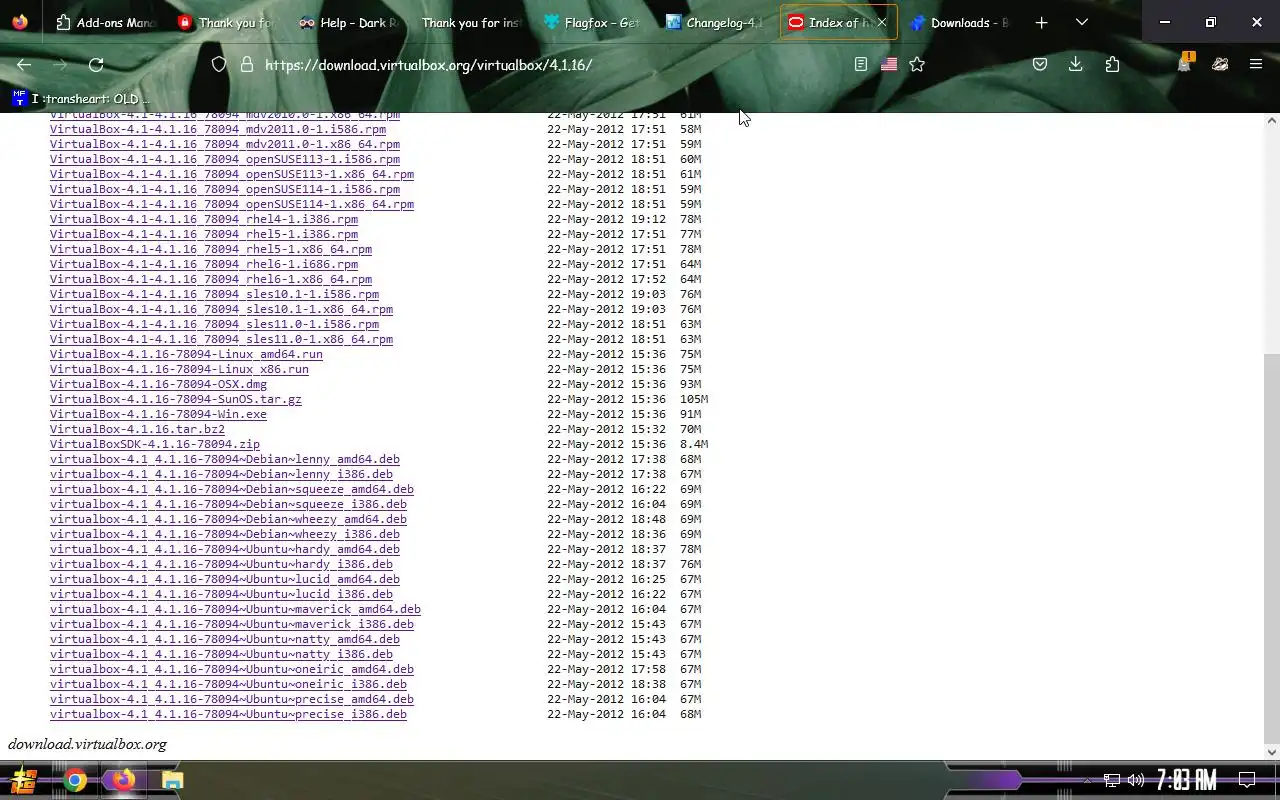Open the Ubuntu~lucid_amd64.deb link
The image size is (1280, 800).
coord(225,579)
